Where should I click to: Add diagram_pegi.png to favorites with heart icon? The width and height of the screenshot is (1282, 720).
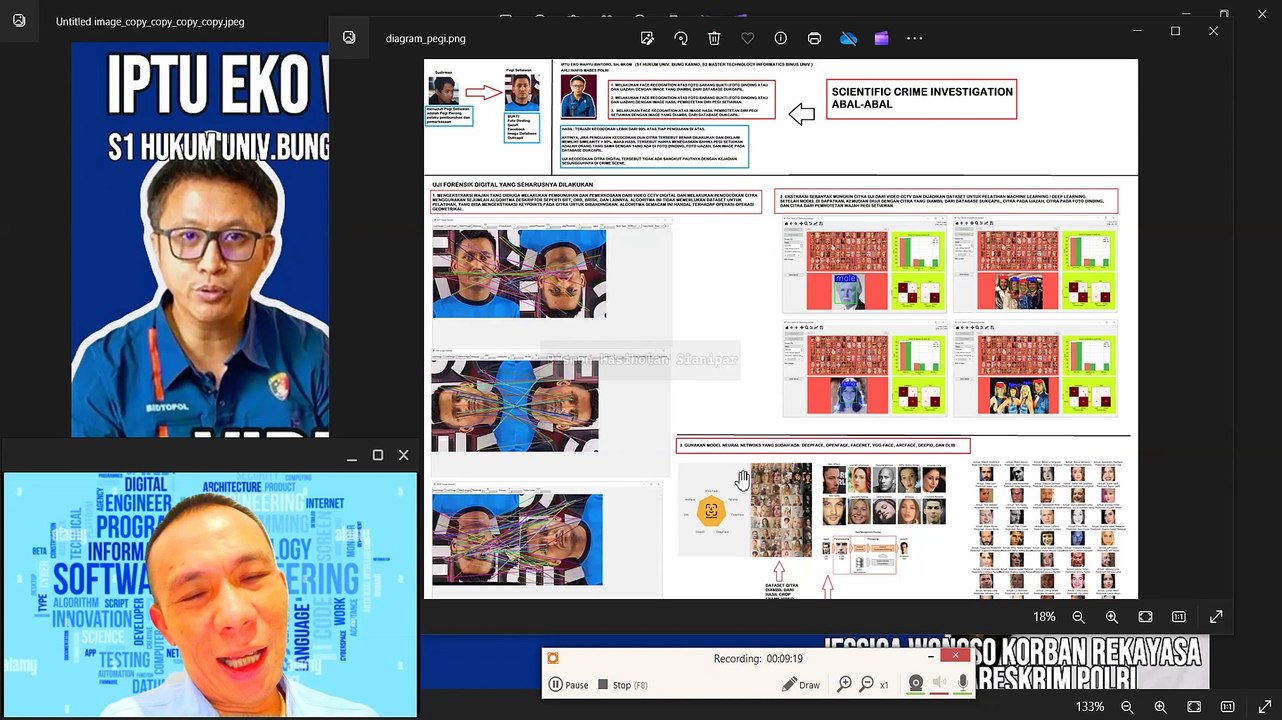(747, 38)
